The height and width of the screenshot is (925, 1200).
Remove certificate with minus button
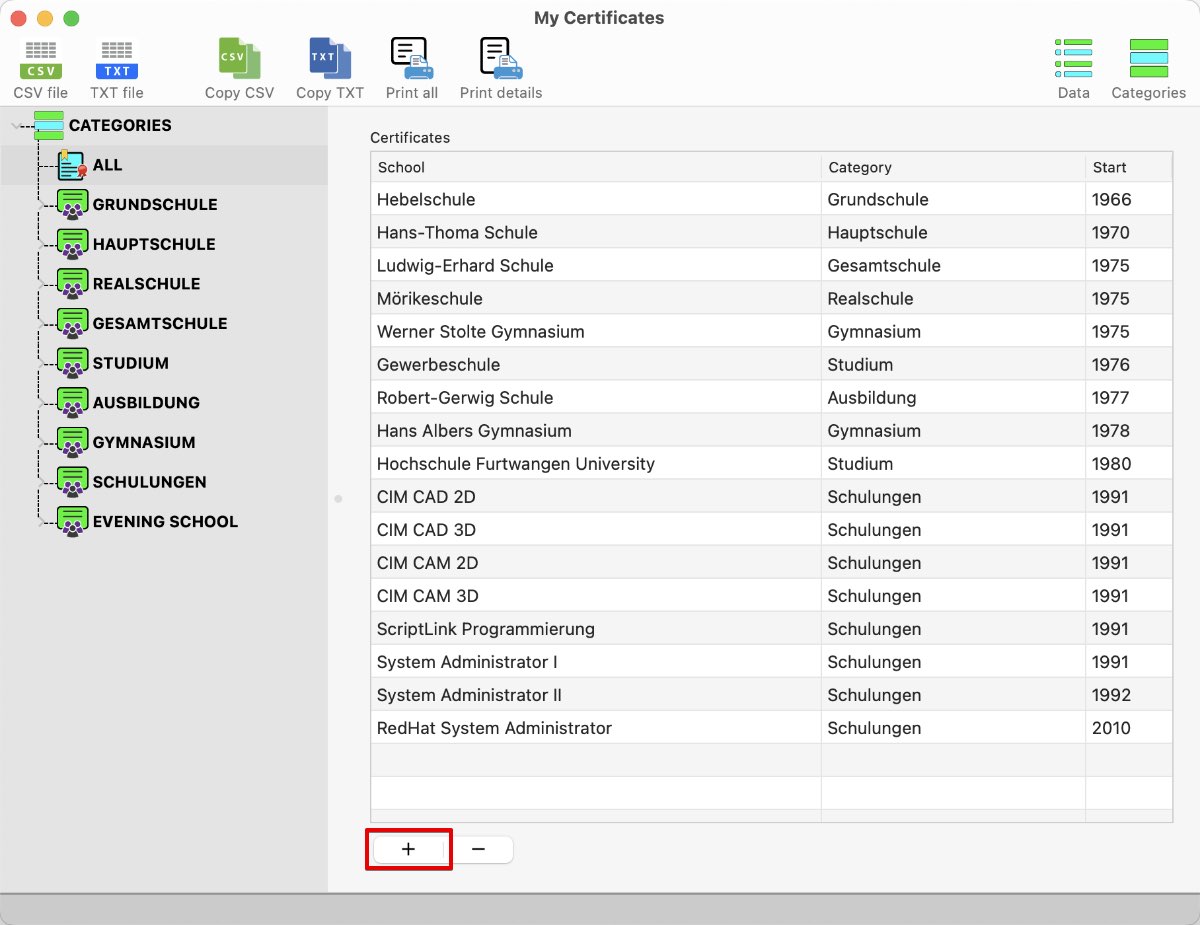(478, 849)
